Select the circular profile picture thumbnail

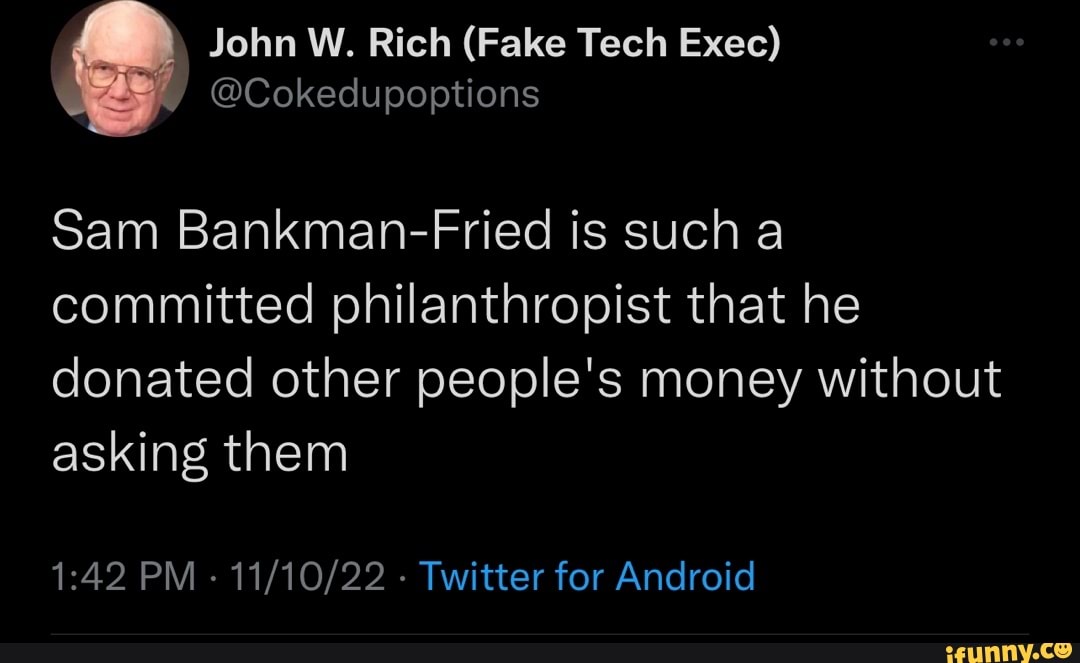click(118, 65)
